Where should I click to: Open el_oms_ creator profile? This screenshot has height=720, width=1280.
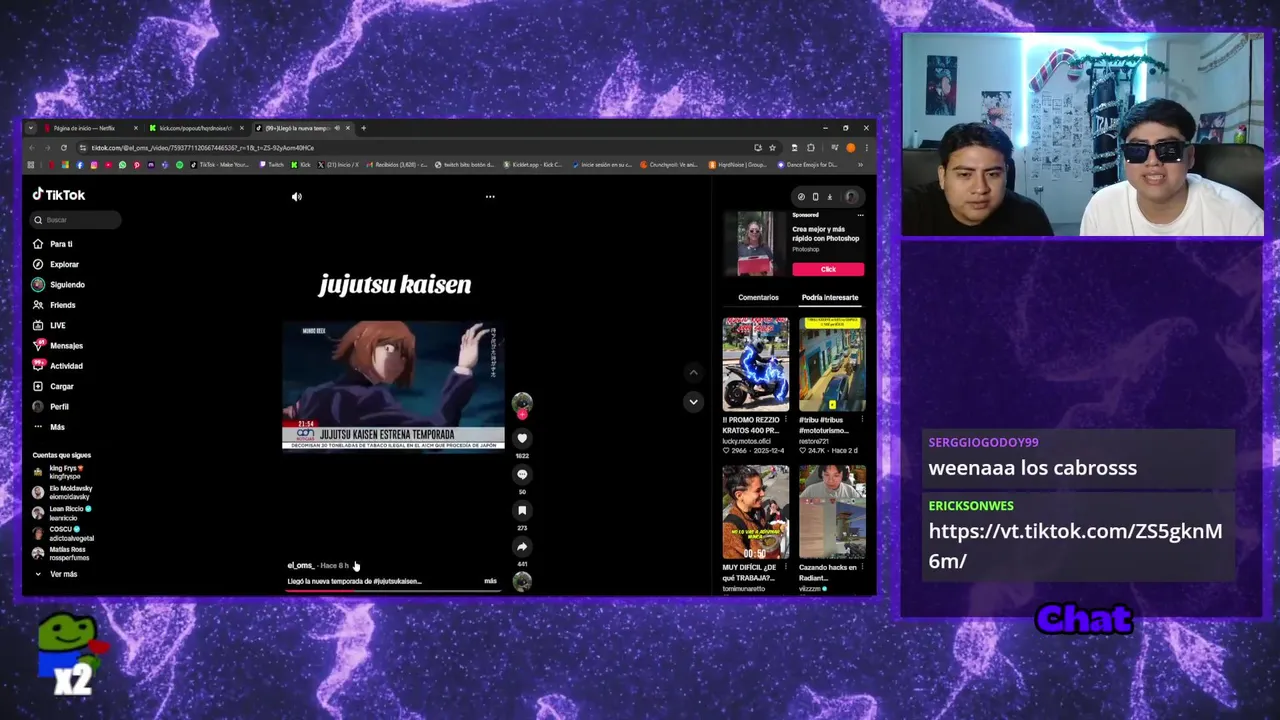point(300,565)
